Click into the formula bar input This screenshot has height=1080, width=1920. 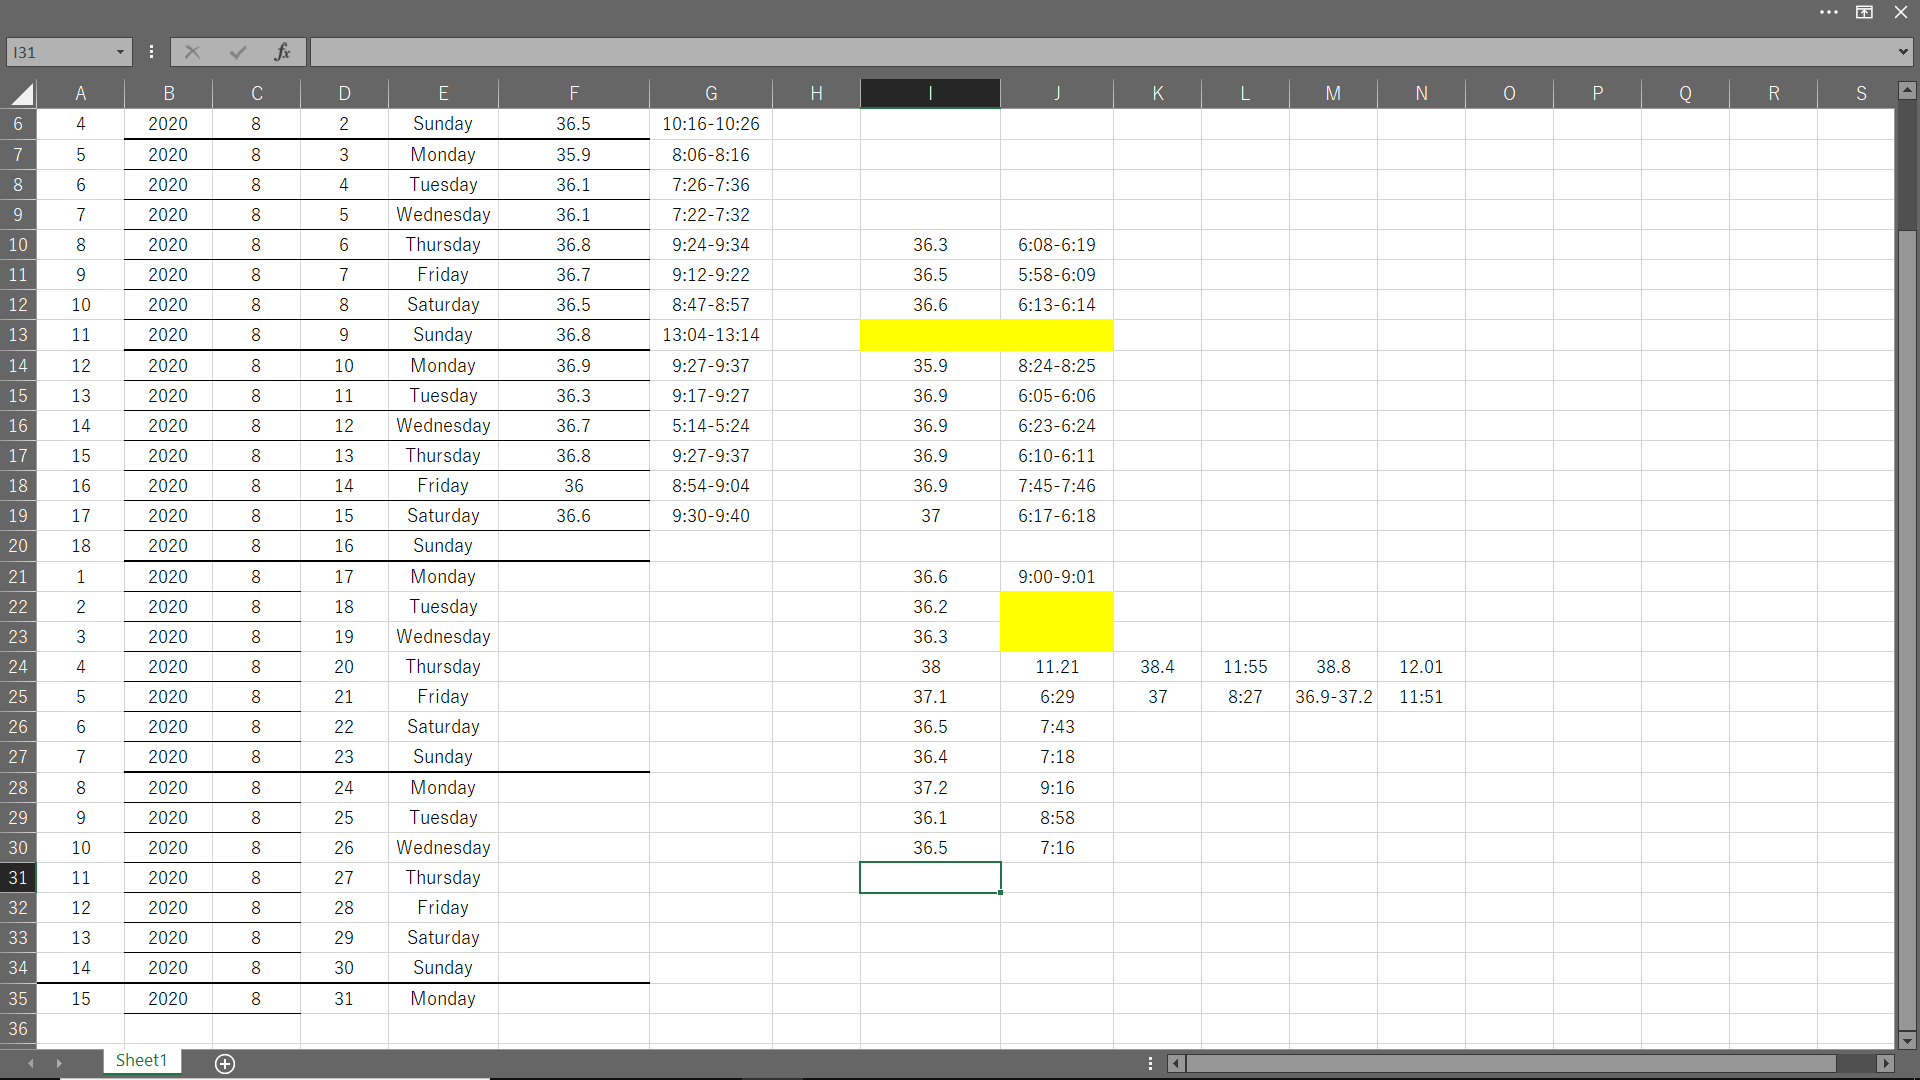click(x=1100, y=52)
